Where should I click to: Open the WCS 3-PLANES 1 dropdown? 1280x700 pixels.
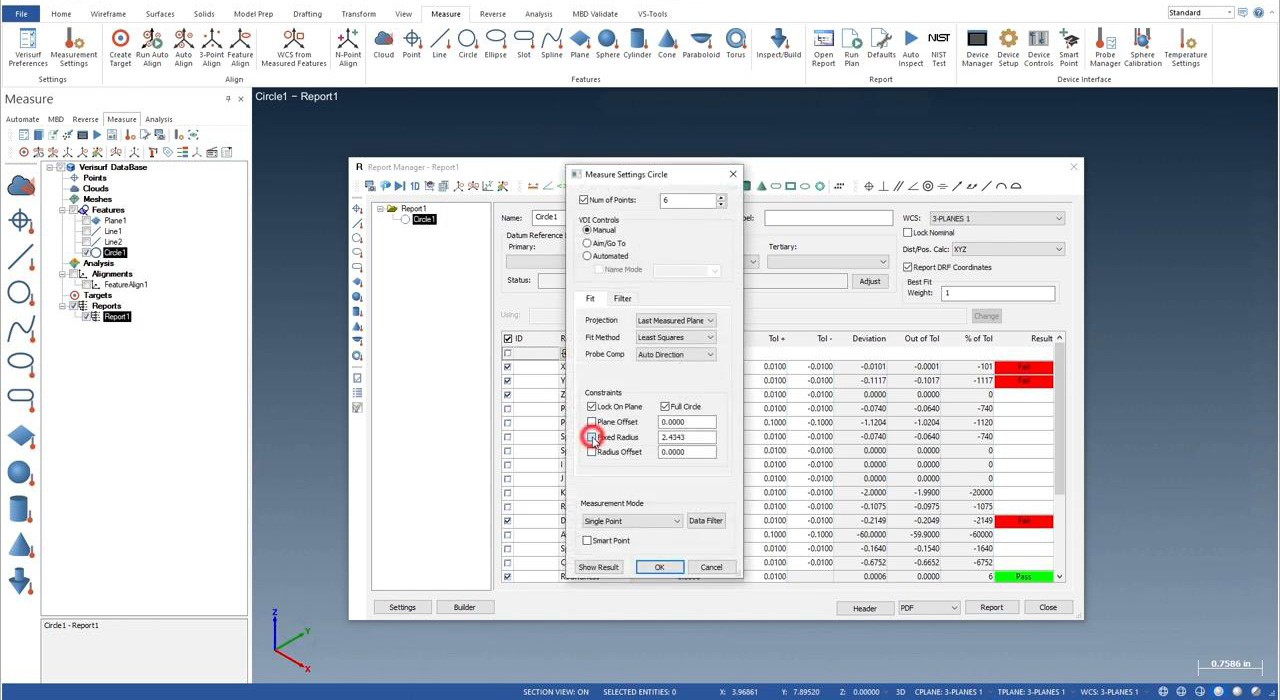coord(996,218)
